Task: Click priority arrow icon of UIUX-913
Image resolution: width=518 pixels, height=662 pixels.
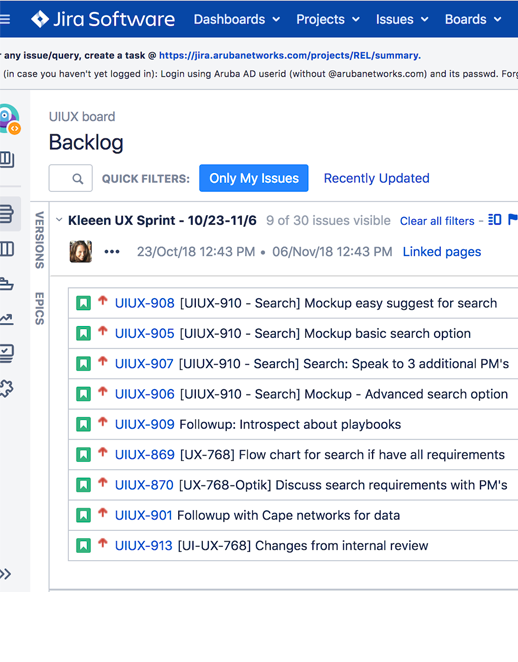Action: [x=103, y=544]
